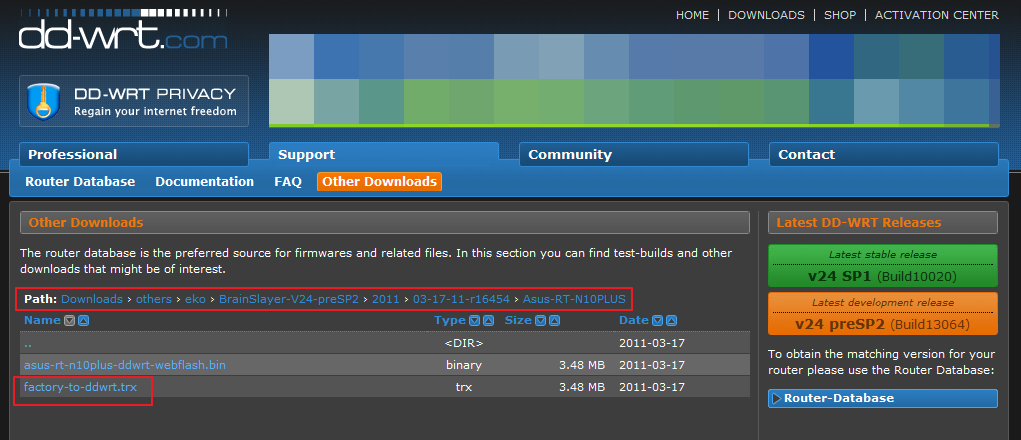Viewport: 1021px width, 440px height.
Task: Click '<DIR>' type cell
Action: (464, 343)
